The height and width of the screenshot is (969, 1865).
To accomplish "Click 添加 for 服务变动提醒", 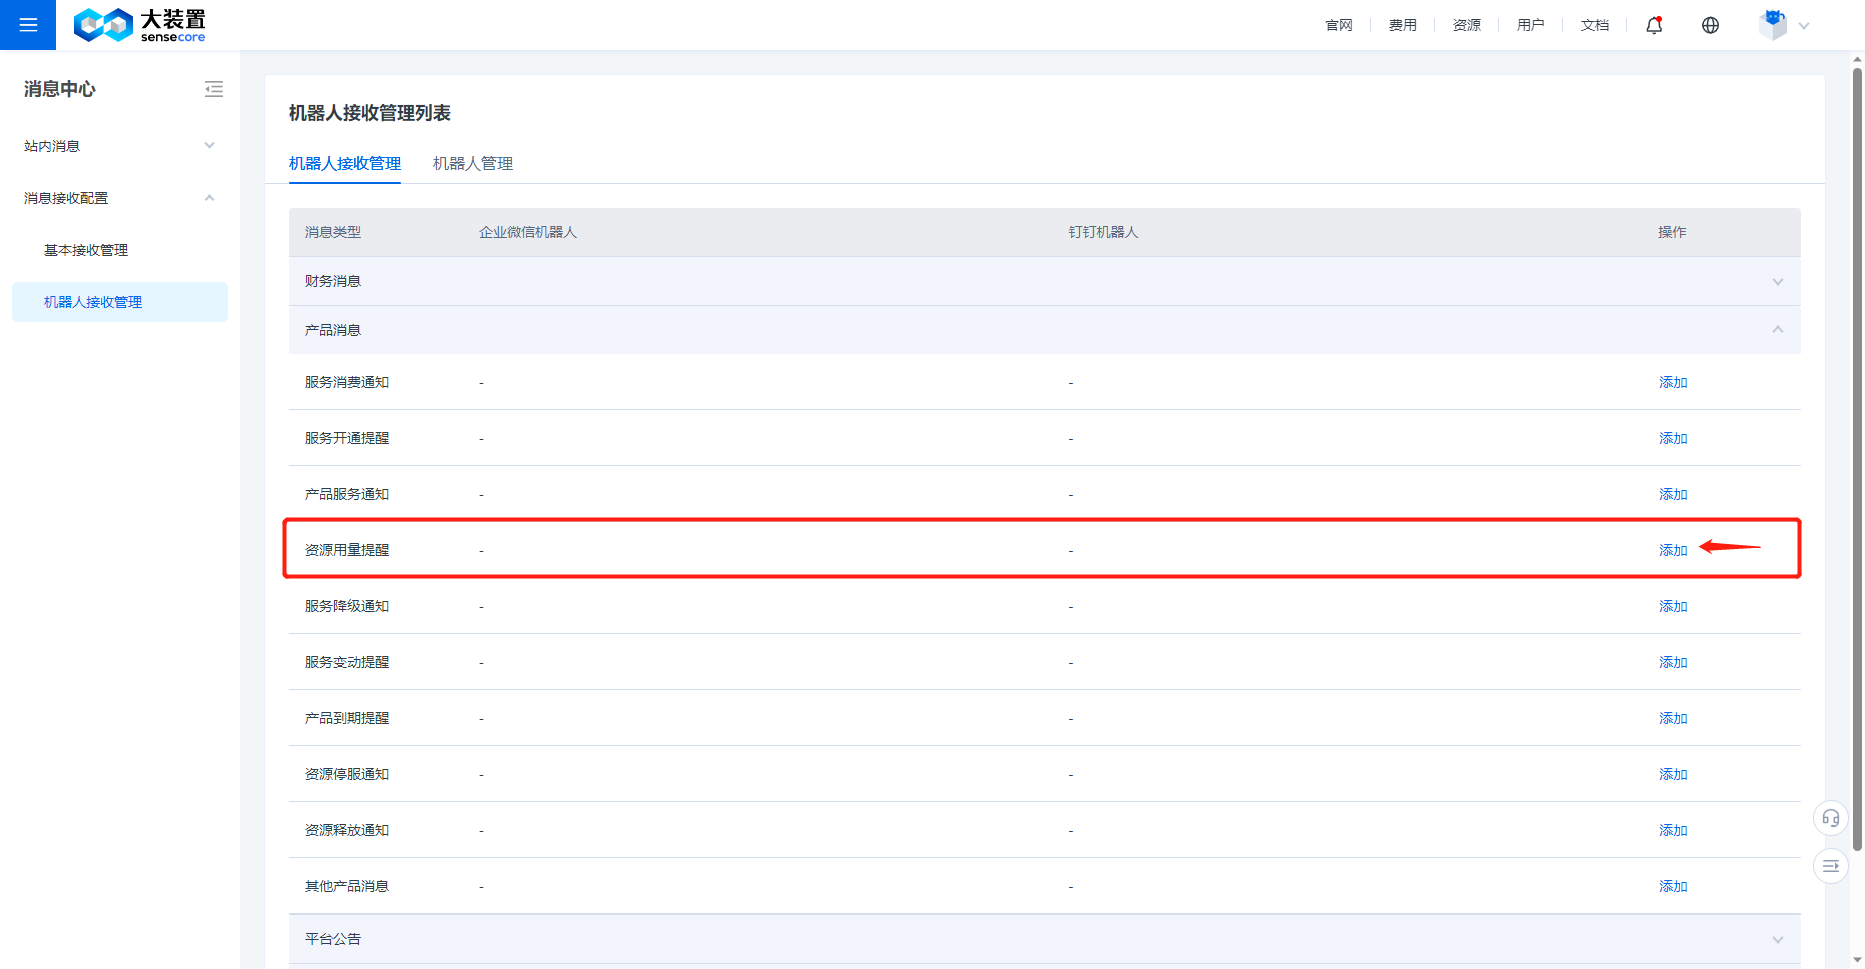I will (1673, 662).
